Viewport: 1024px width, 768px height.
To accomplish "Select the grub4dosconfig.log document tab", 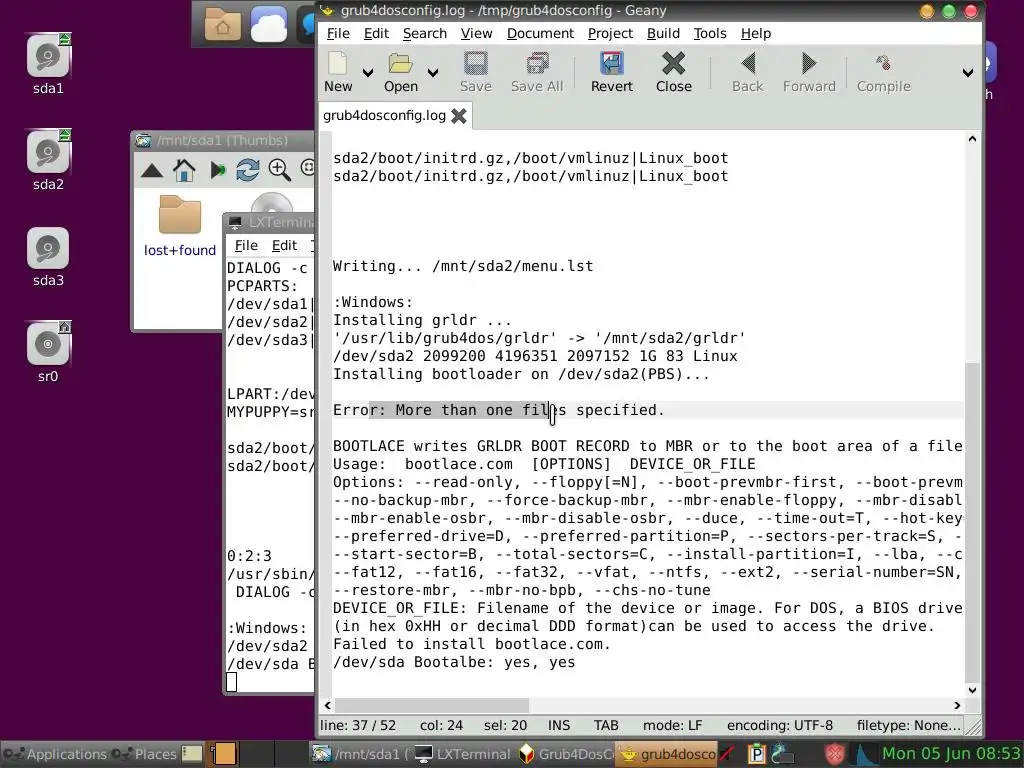I will tap(384, 116).
